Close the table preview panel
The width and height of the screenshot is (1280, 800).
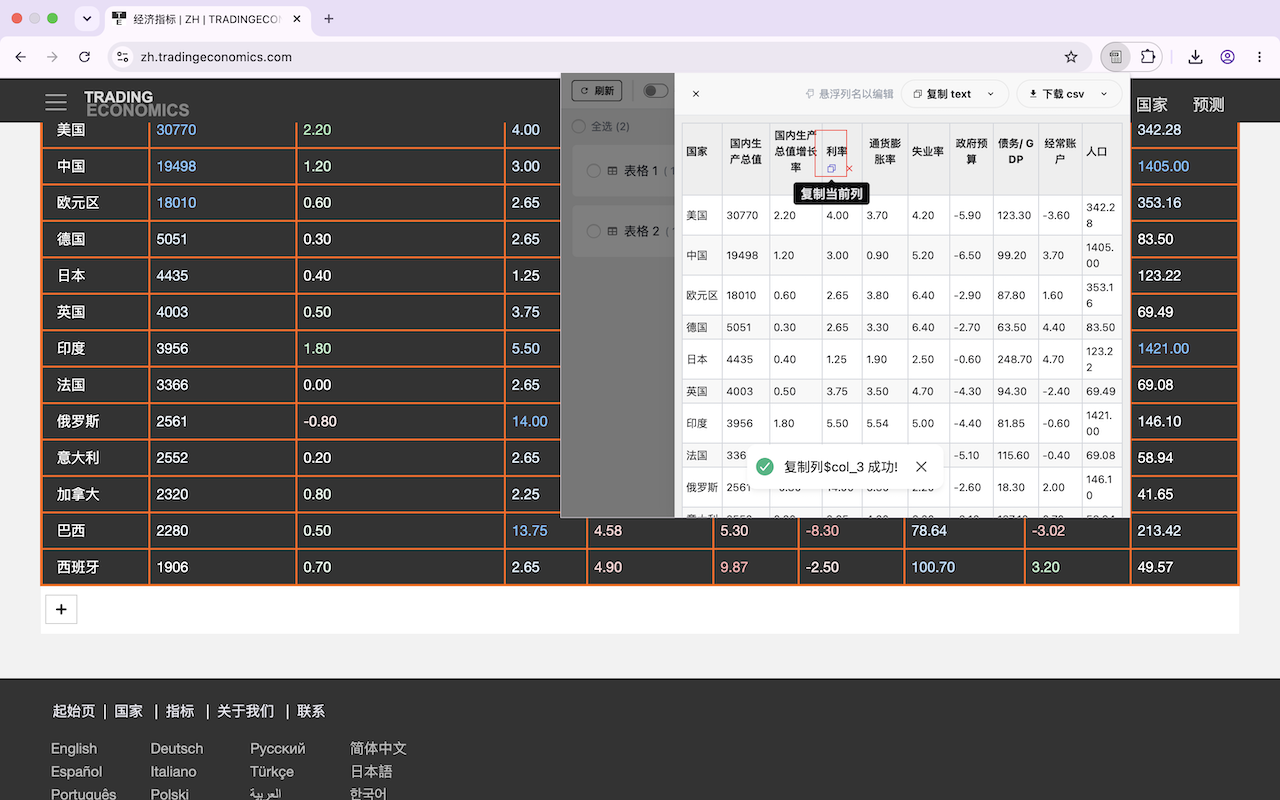point(696,94)
